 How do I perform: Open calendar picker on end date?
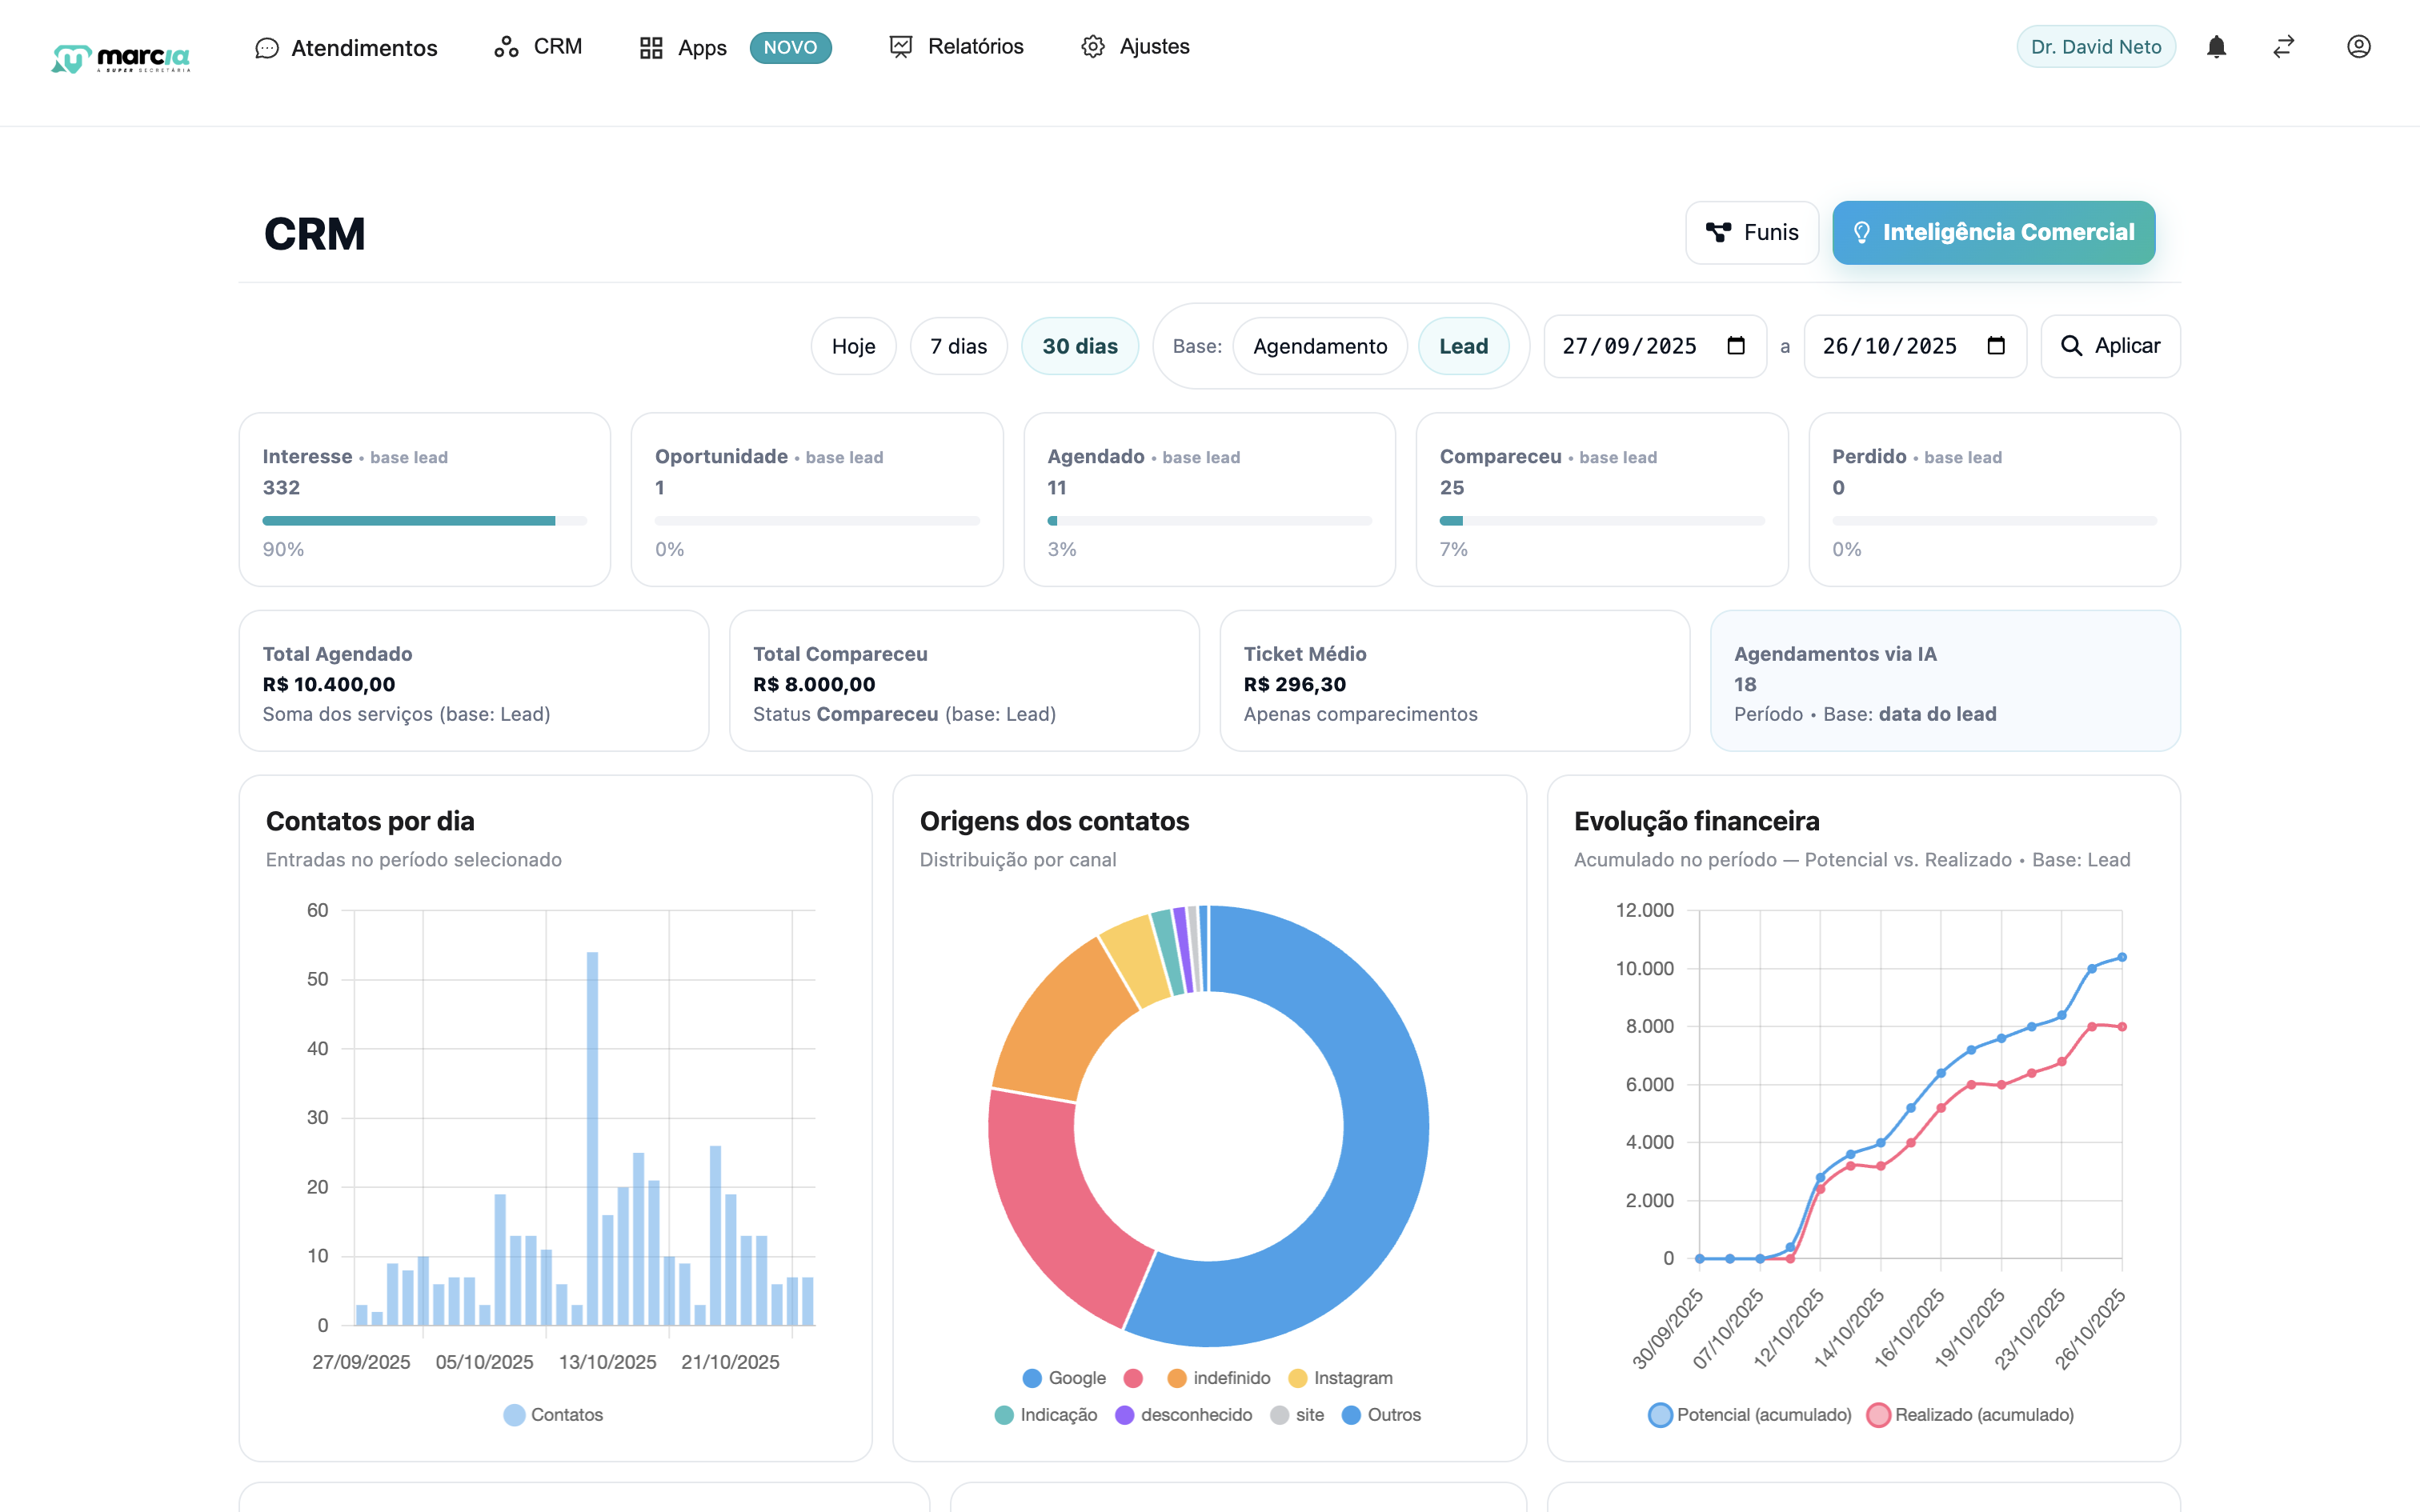pyautogui.click(x=1996, y=346)
